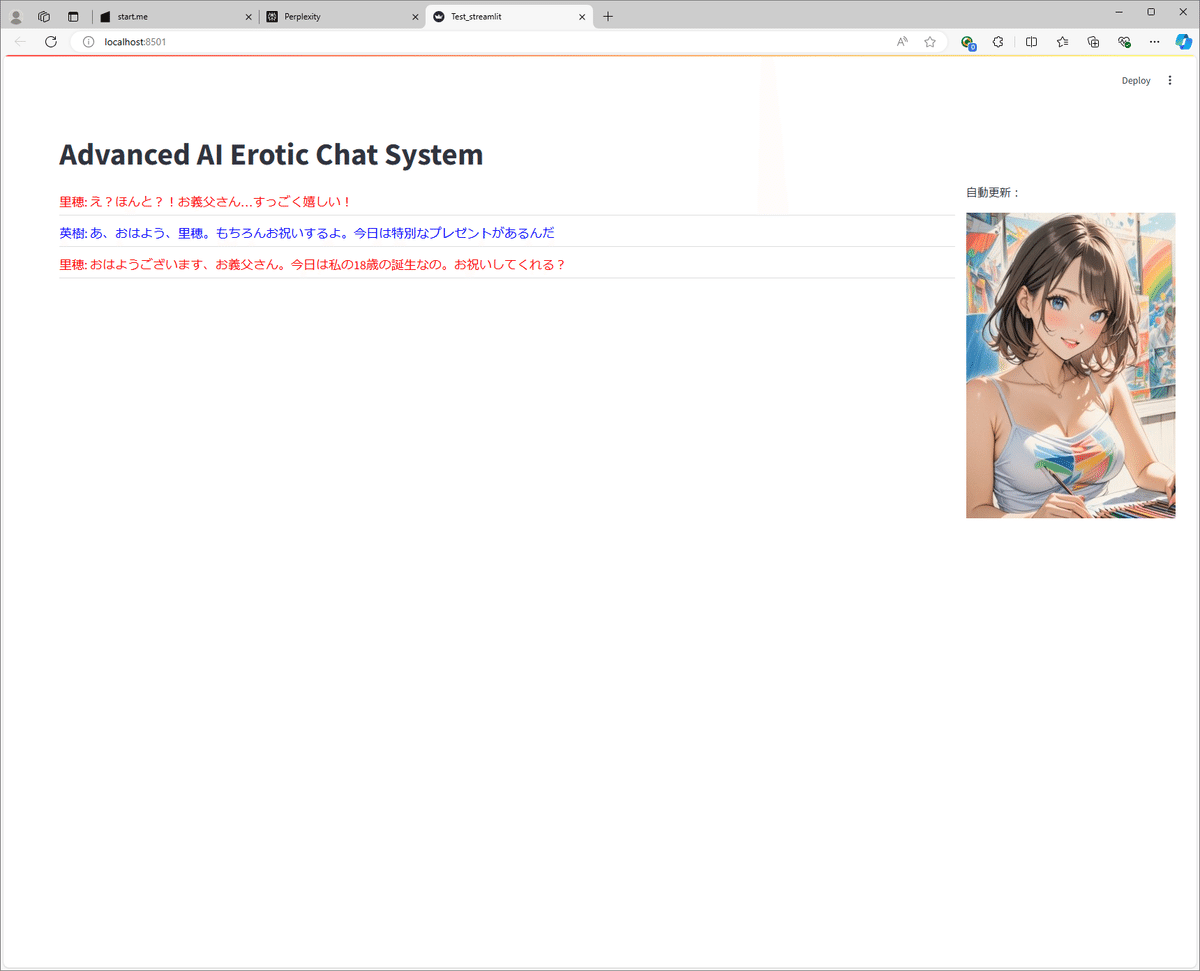The width and height of the screenshot is (1200, 971).
Task: Toggle split screen view
Action: coord(1032,42)
